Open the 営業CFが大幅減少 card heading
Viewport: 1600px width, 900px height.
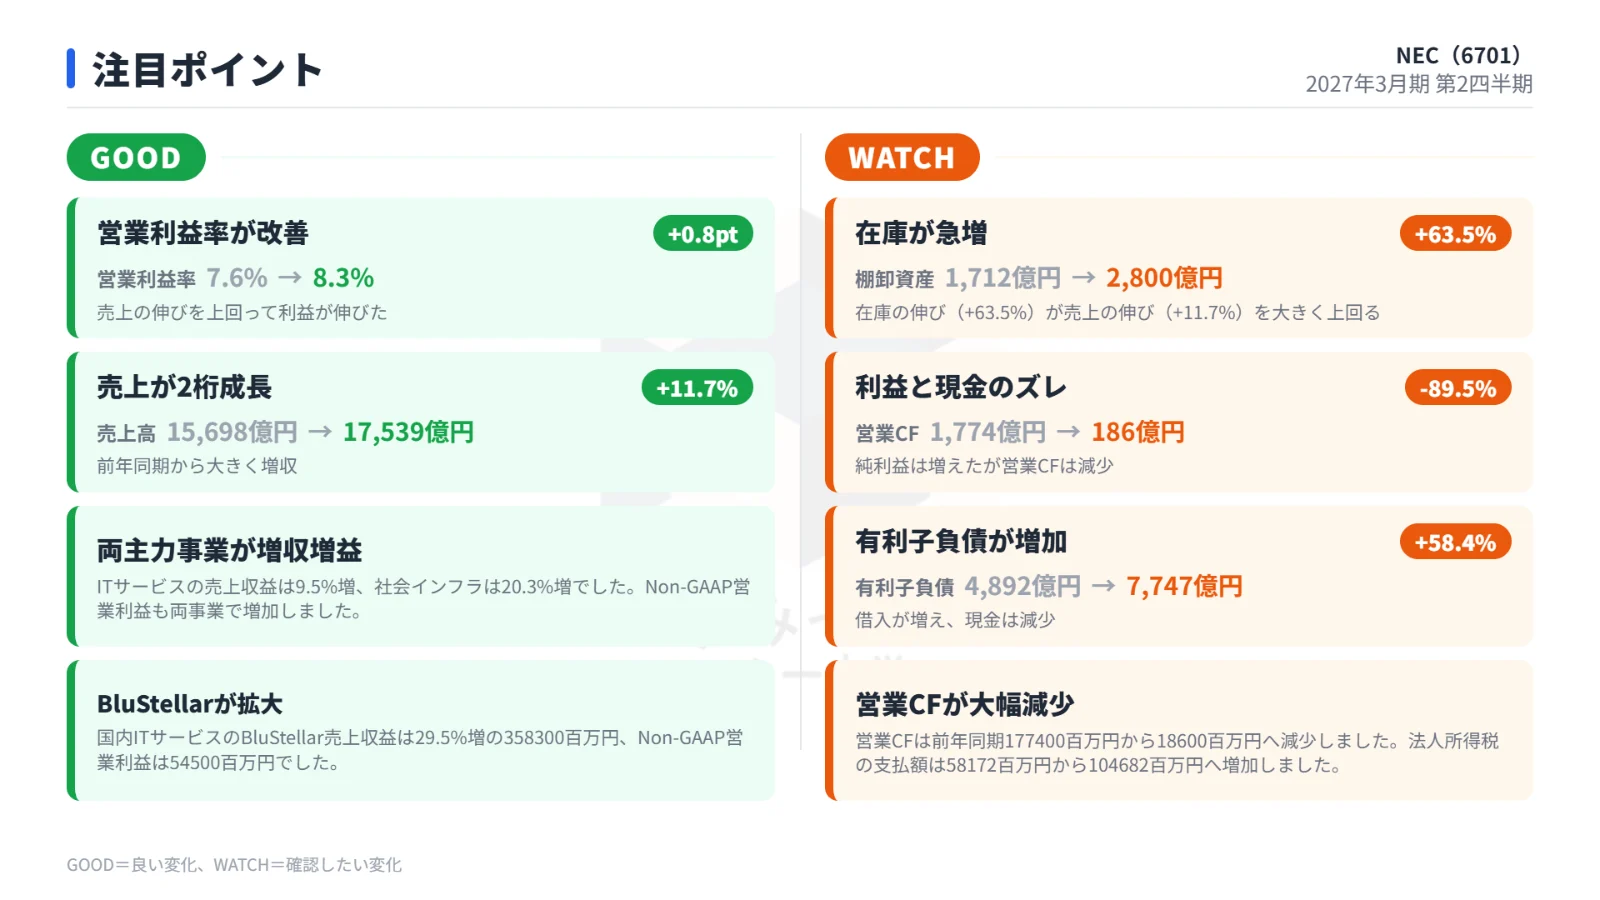965,704
